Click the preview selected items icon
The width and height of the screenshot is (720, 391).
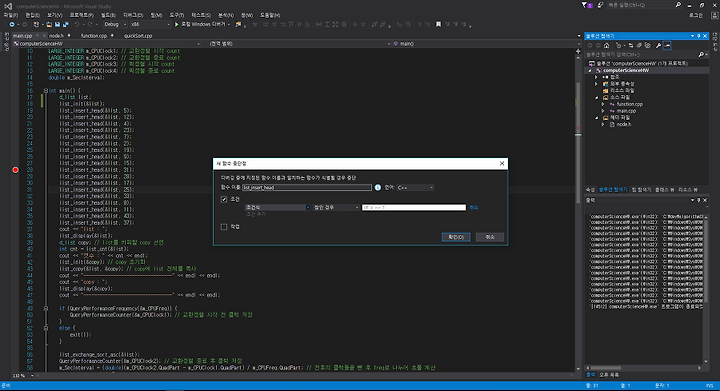click(667, 45)
